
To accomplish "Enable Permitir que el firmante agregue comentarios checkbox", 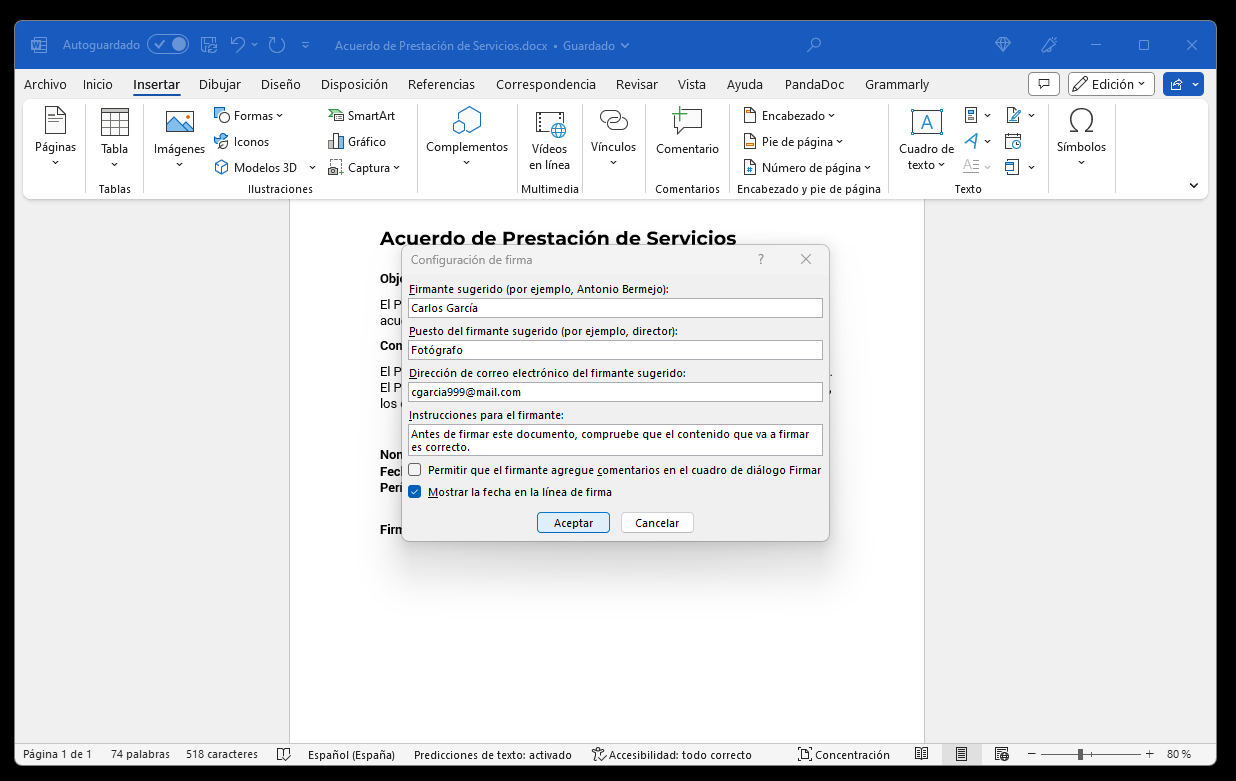I will pos(415,470).
